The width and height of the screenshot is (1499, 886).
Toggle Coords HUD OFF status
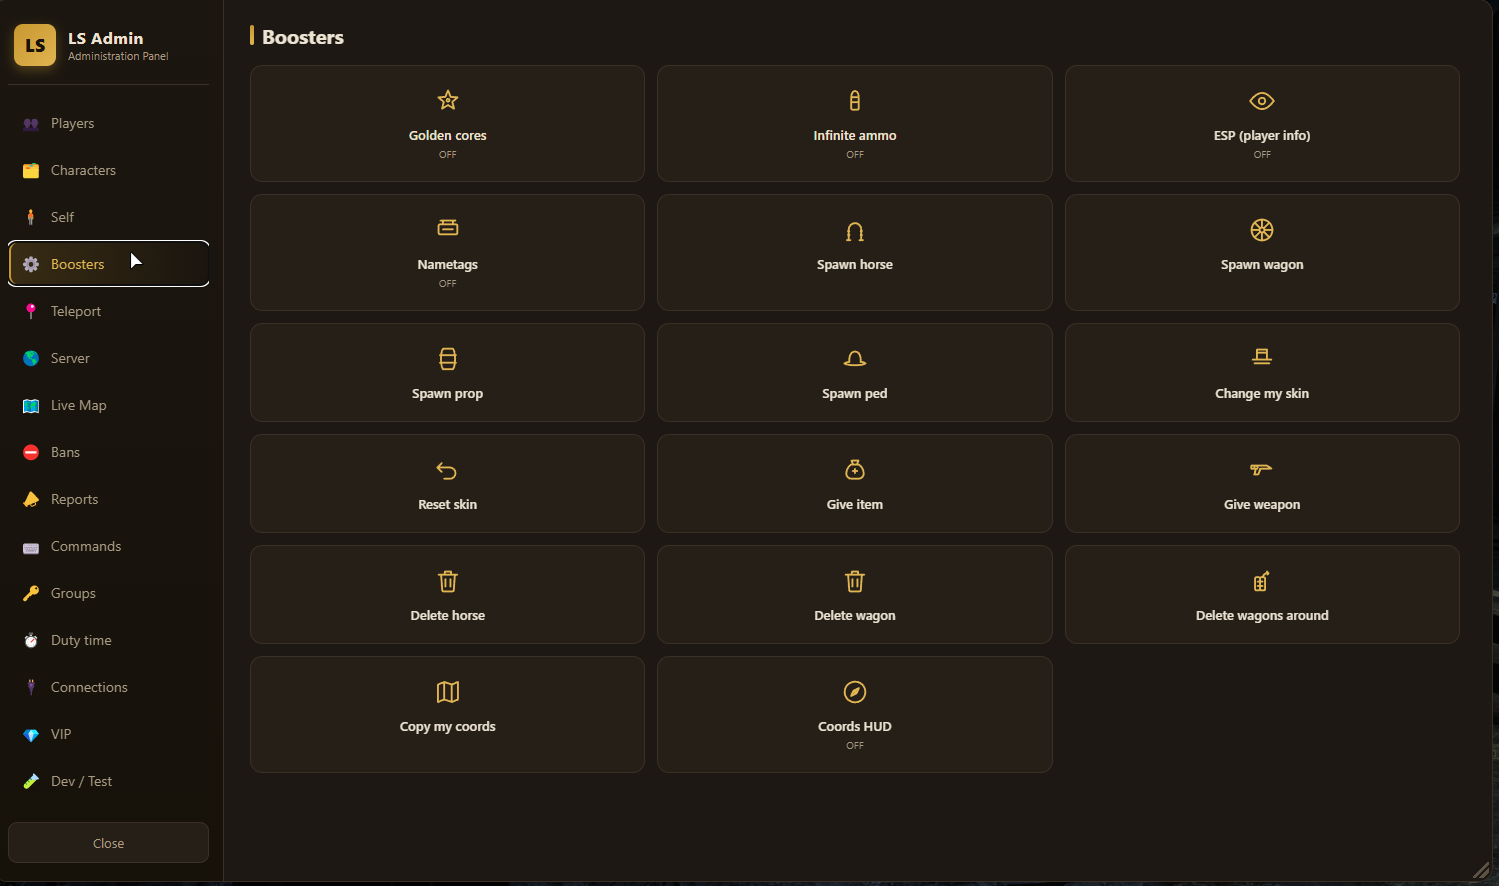855,746
